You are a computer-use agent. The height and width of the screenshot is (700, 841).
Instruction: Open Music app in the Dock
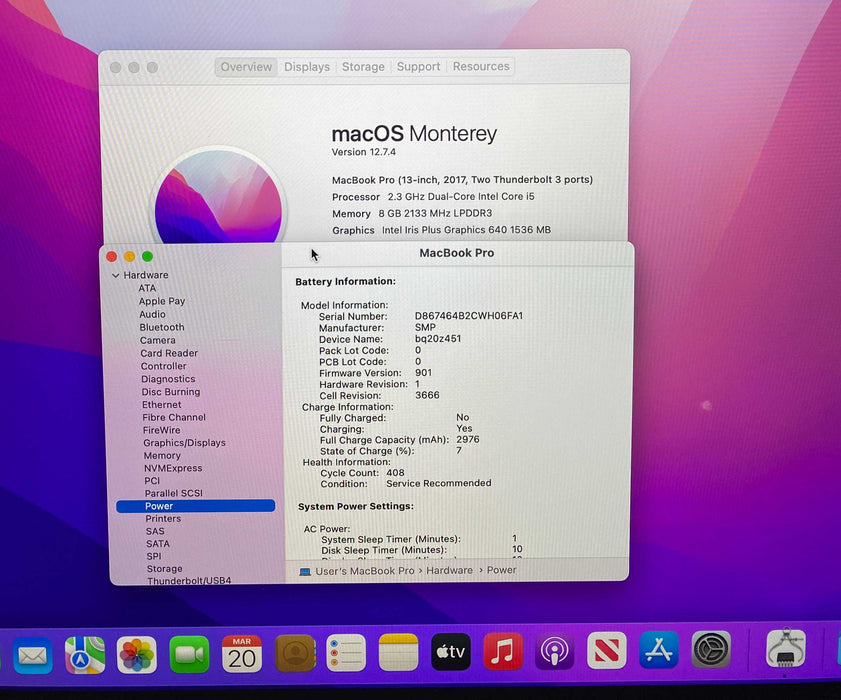click(x=503, y=651)
